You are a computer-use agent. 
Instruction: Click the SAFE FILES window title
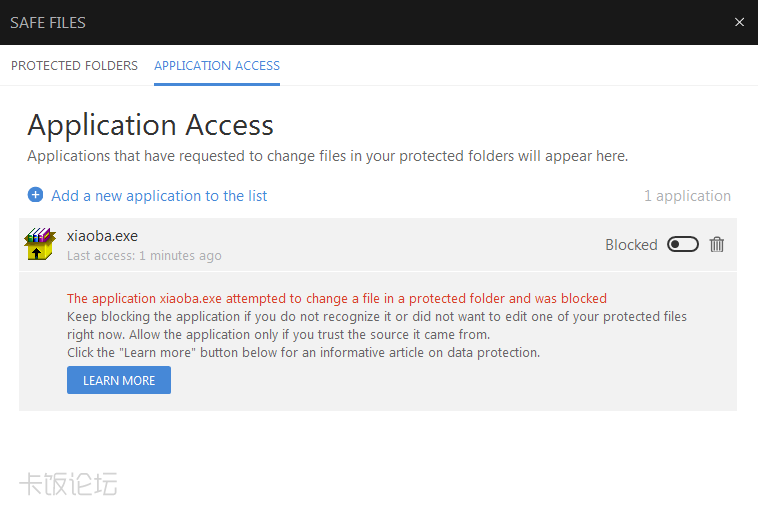click(x=48, y=22)
